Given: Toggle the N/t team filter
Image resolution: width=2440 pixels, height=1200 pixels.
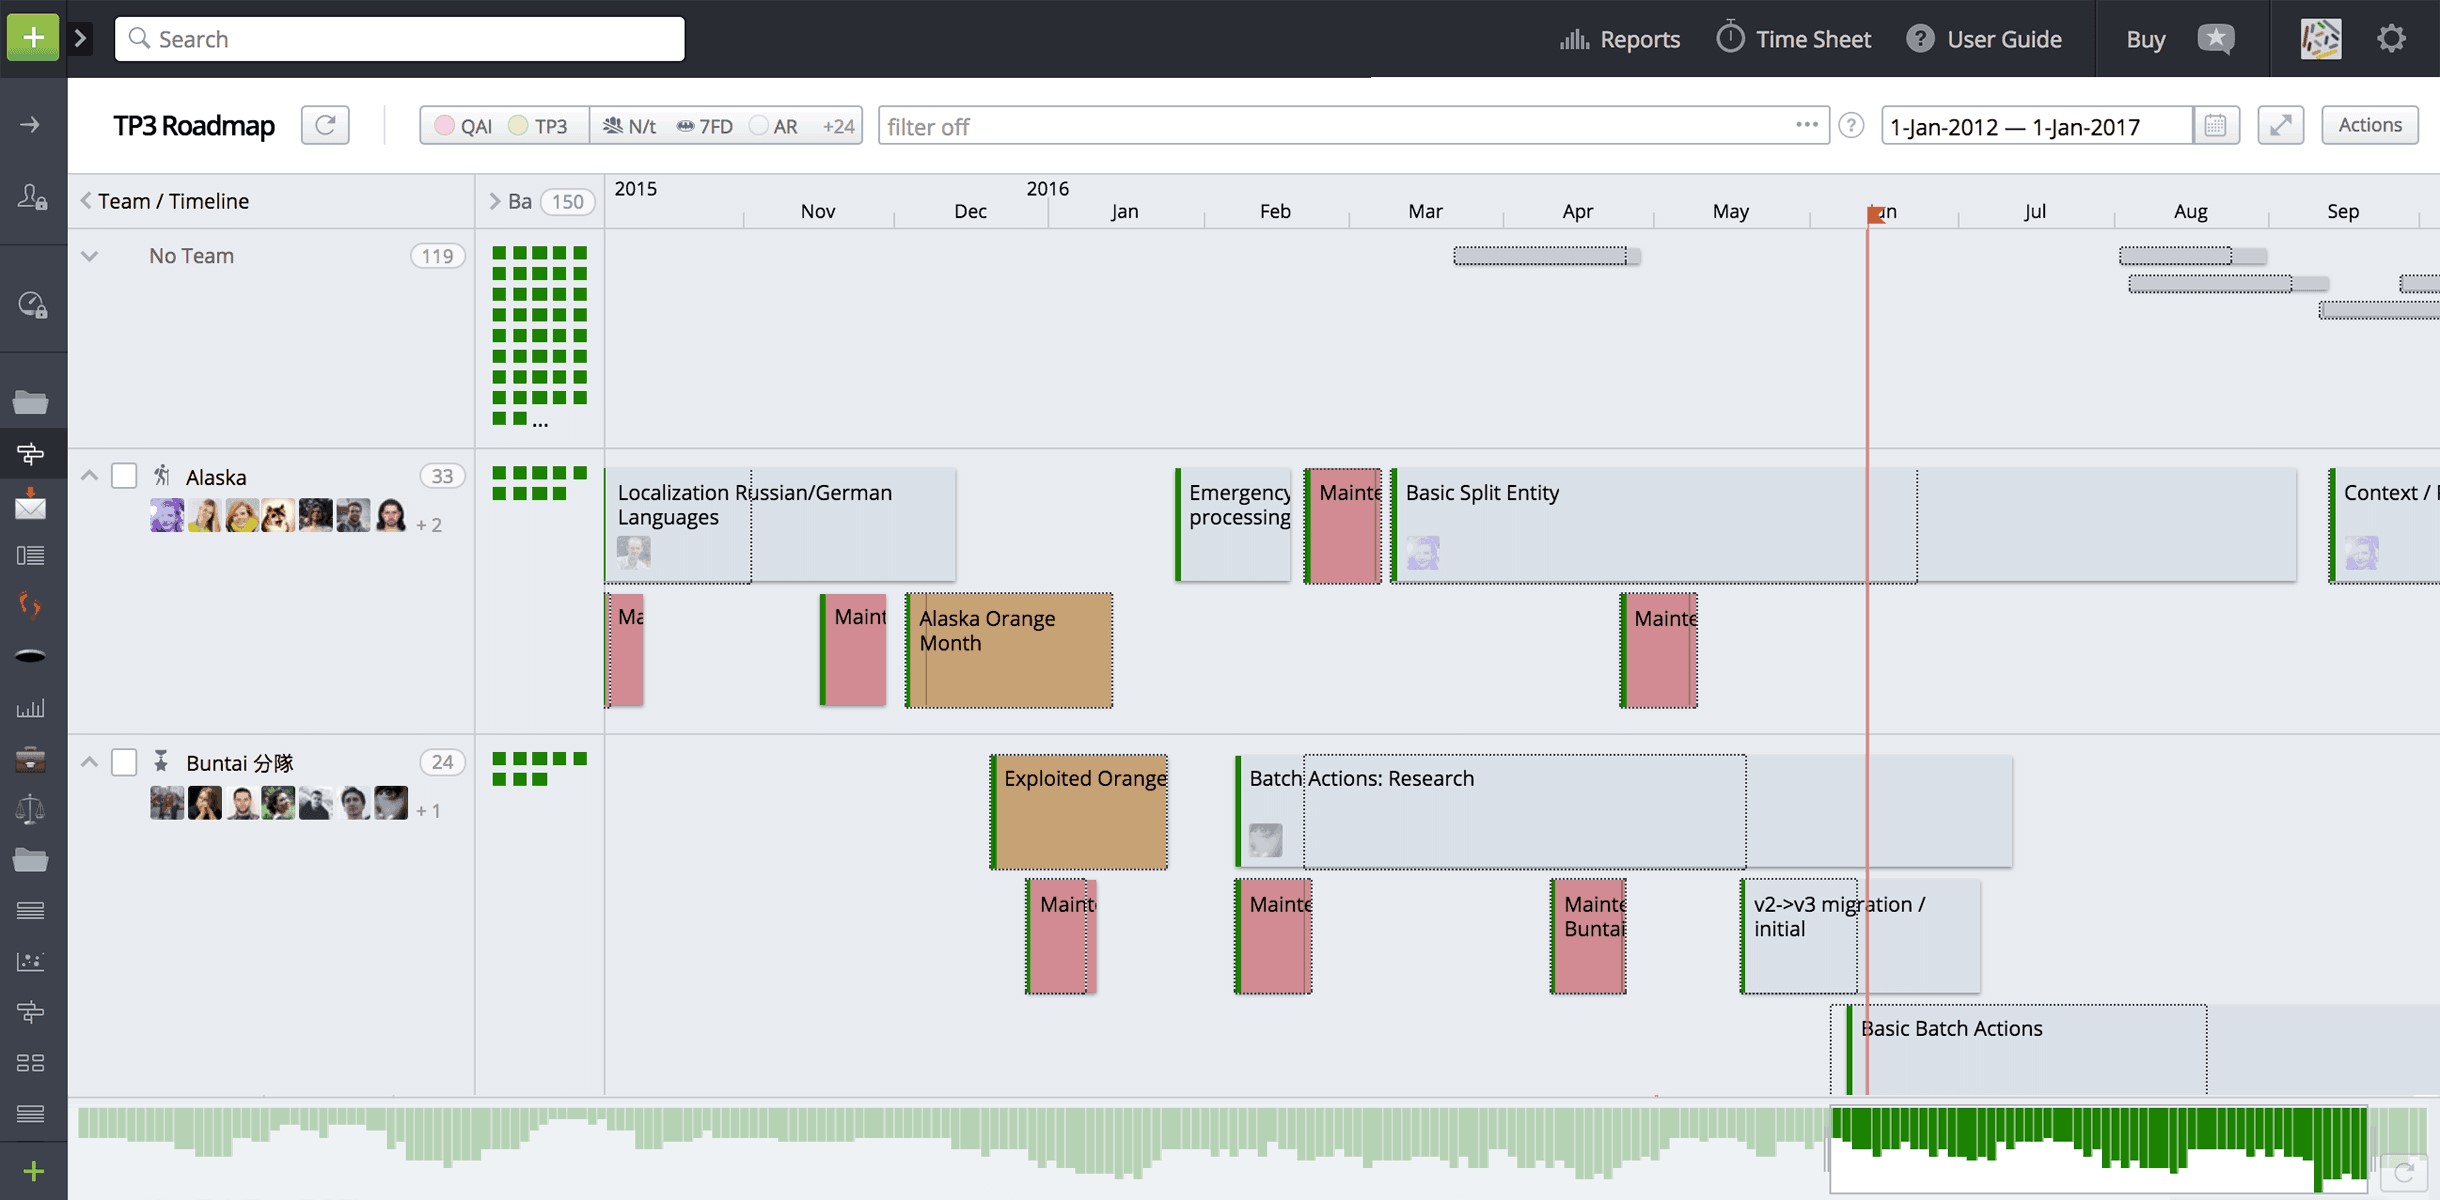Looking at the screenshot, I should coord(629,126).
